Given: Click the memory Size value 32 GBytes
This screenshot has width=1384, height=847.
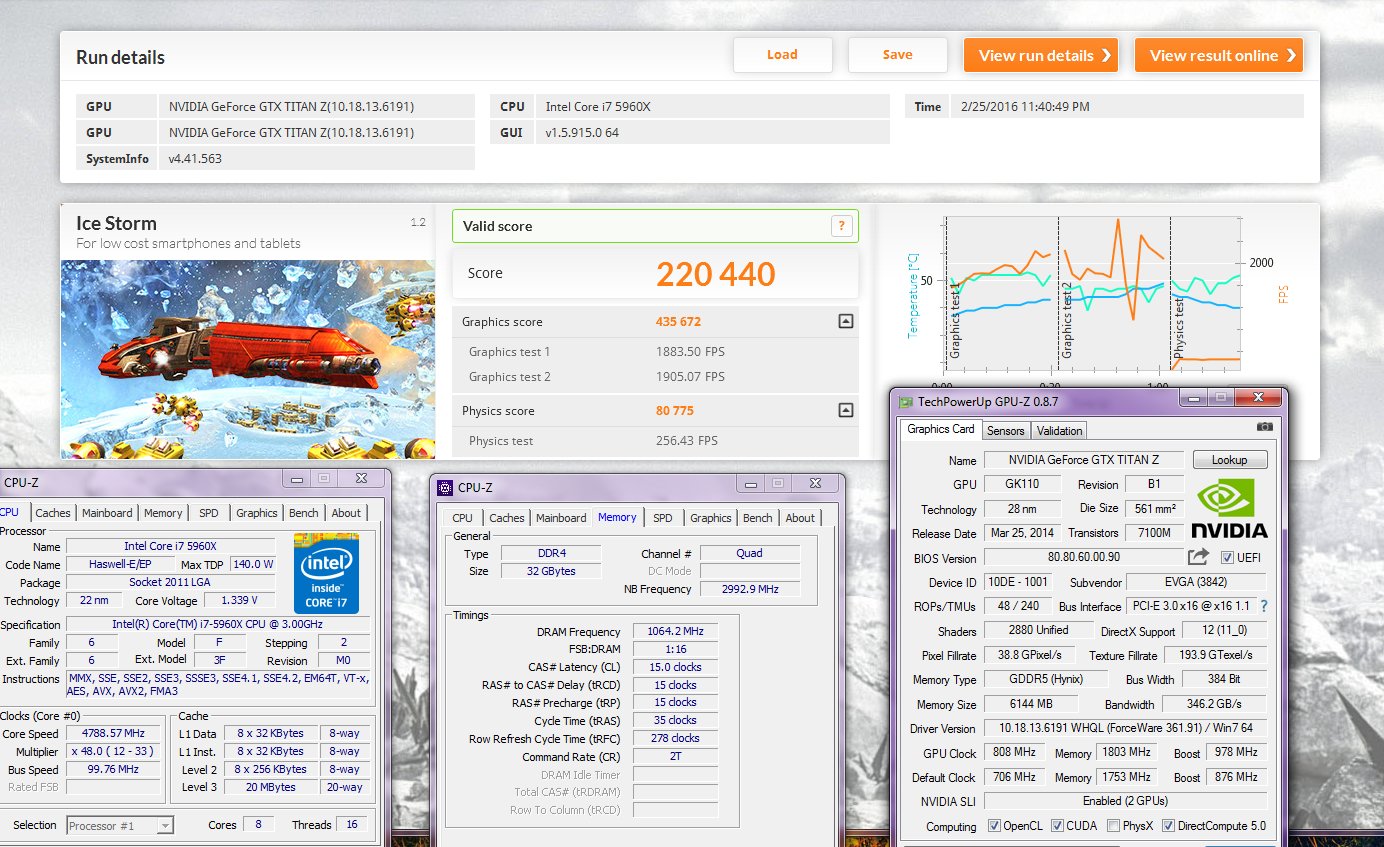Looking at the screenshot, I should pos(550,571).
